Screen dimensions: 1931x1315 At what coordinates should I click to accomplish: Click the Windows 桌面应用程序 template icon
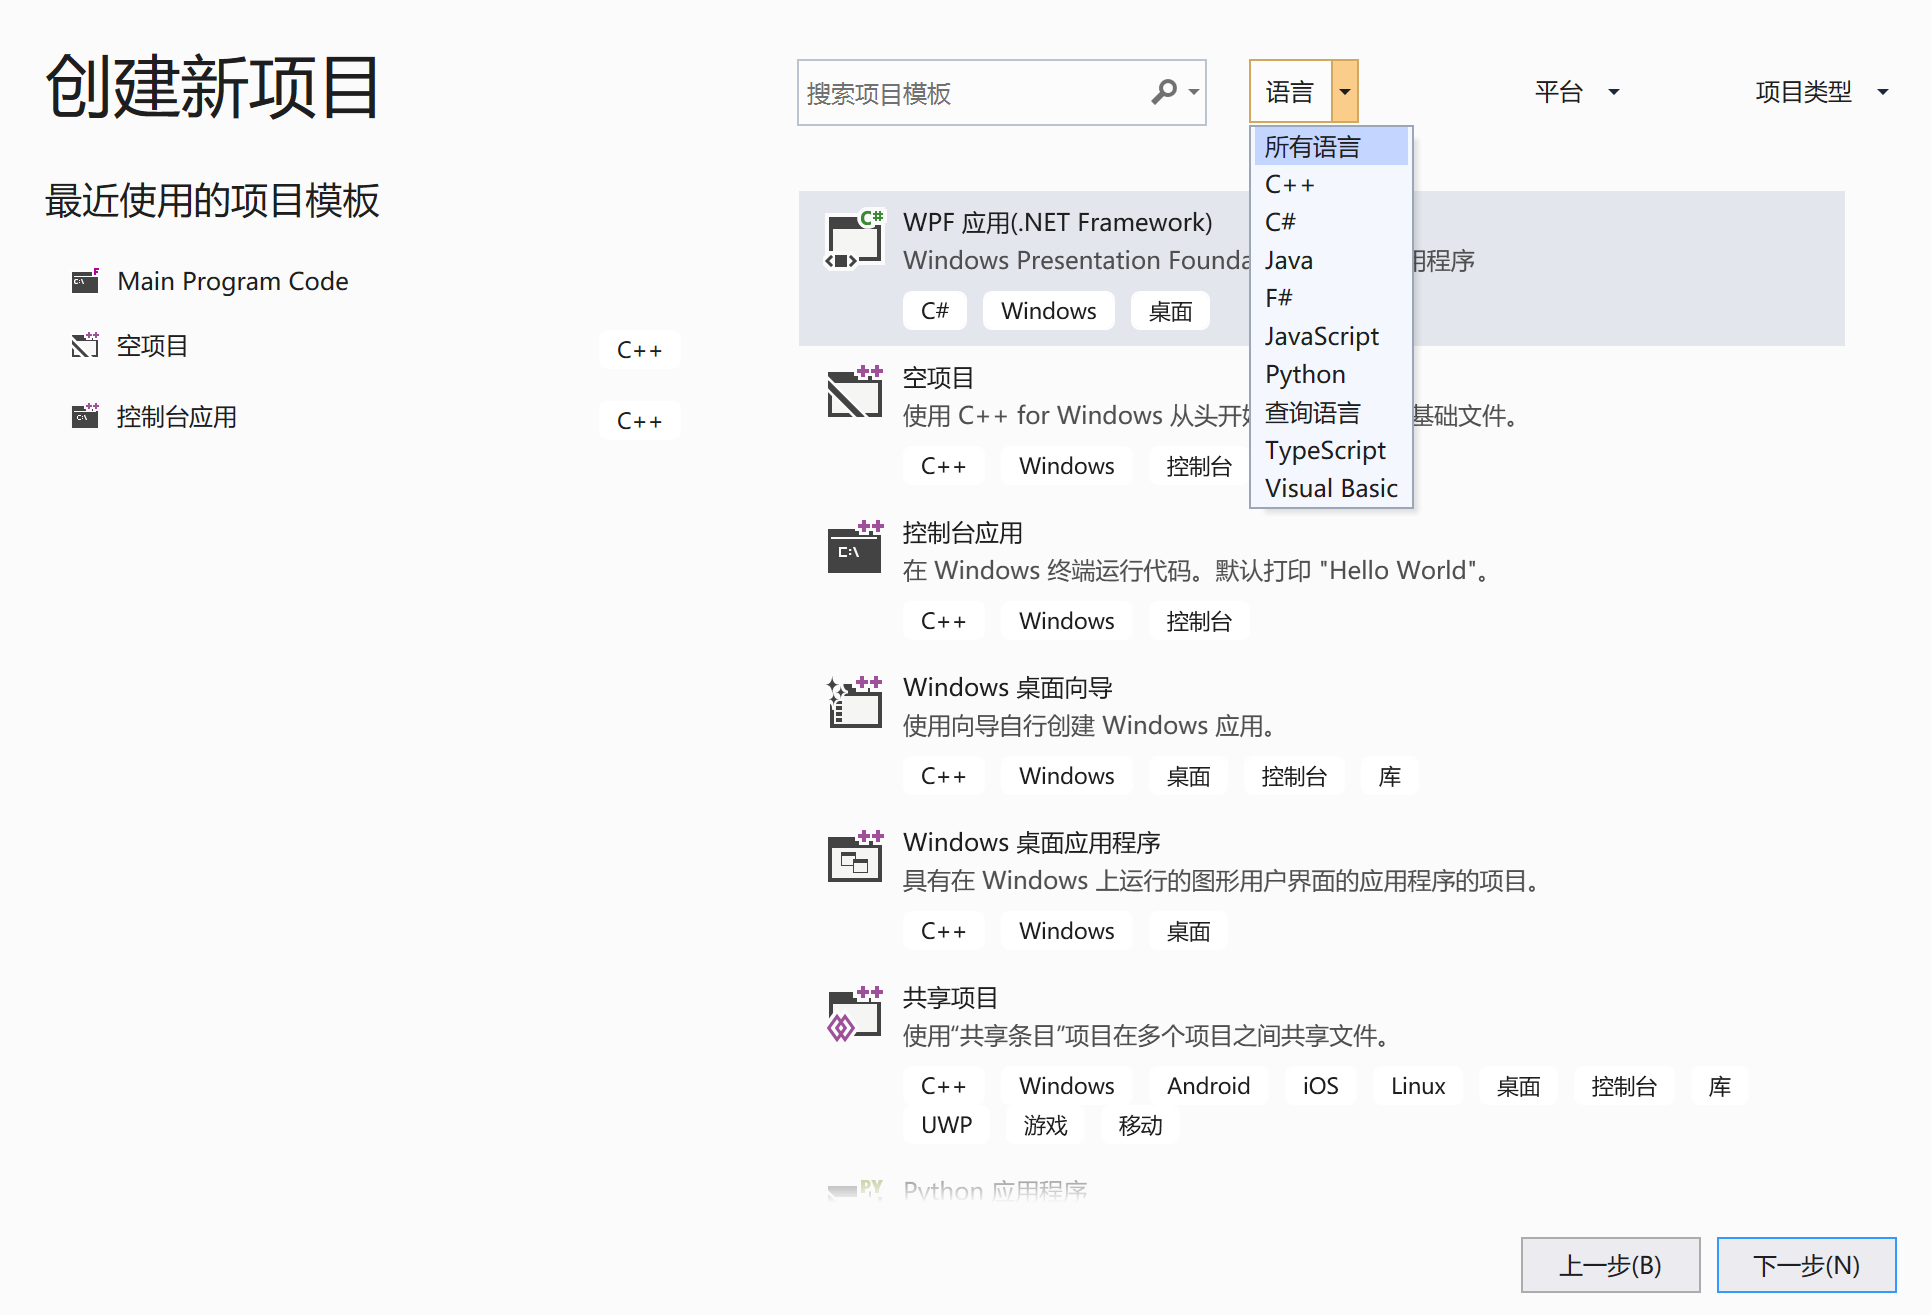pyautogui.click(x=855, y=858)
